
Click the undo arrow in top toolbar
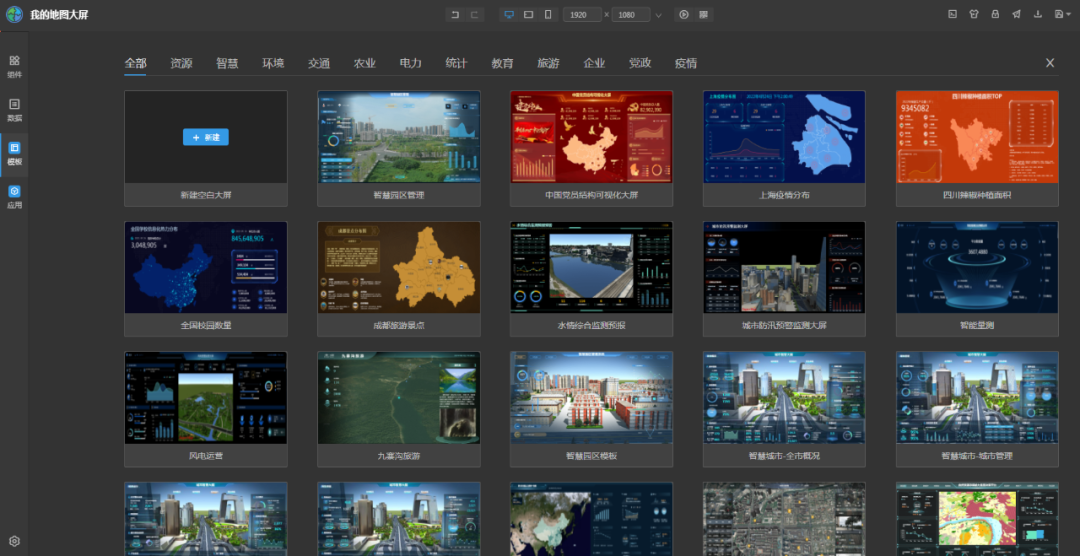(x=455, y=14)
